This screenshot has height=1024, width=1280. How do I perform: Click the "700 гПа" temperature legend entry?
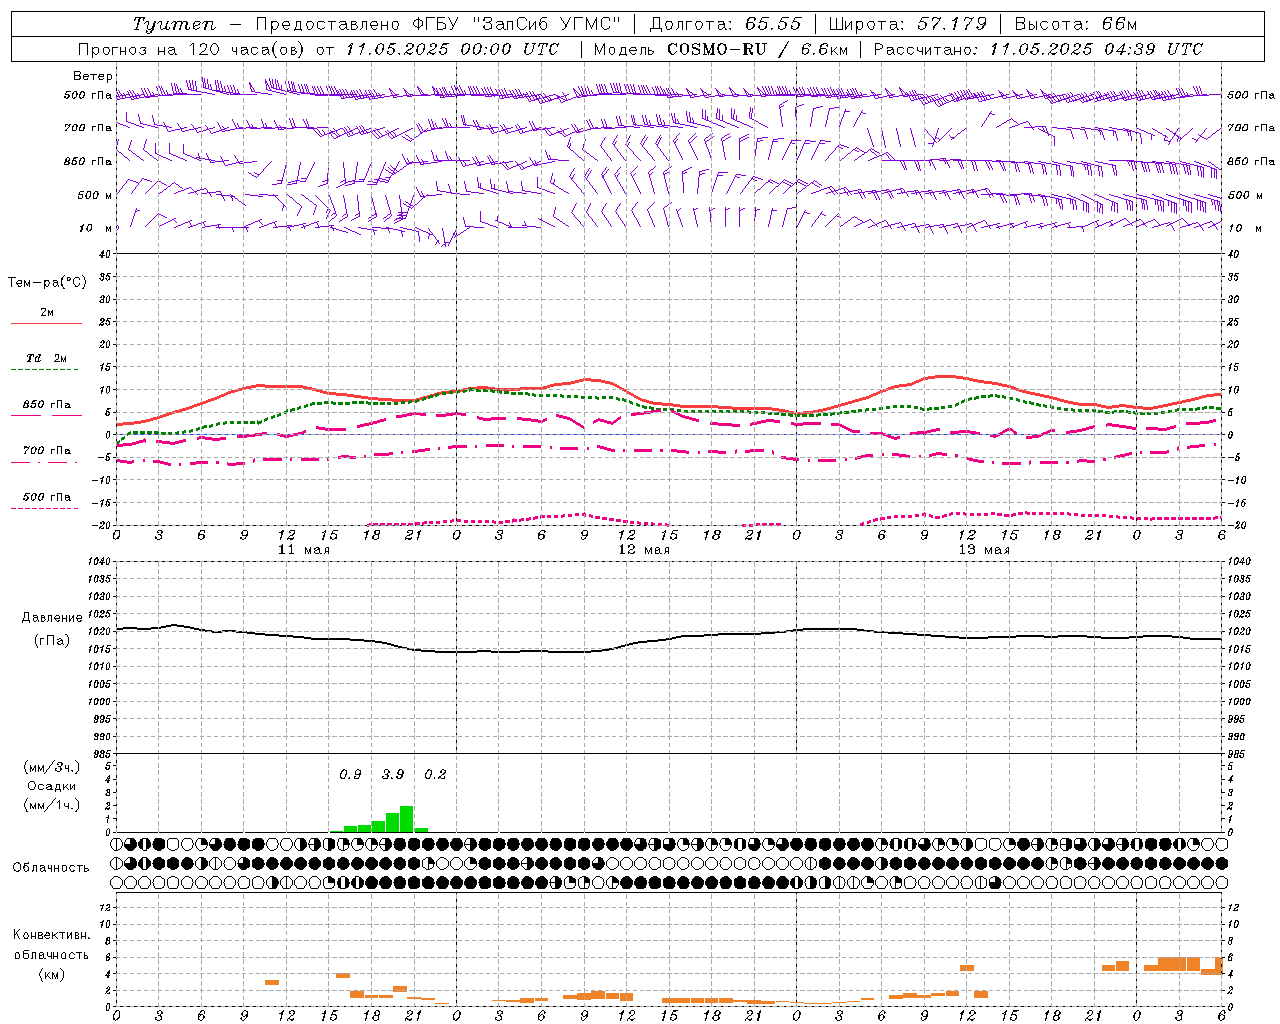point(47,451)
